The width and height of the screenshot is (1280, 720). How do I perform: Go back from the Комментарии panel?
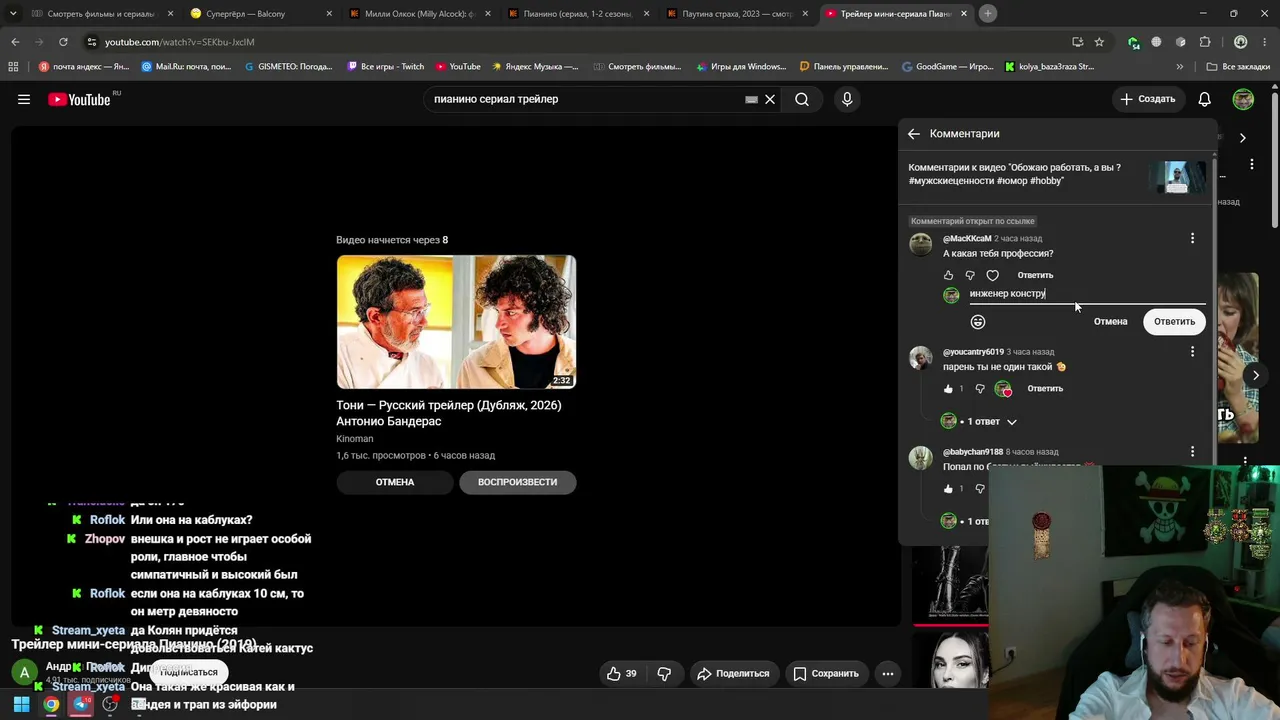click(913, 134)
